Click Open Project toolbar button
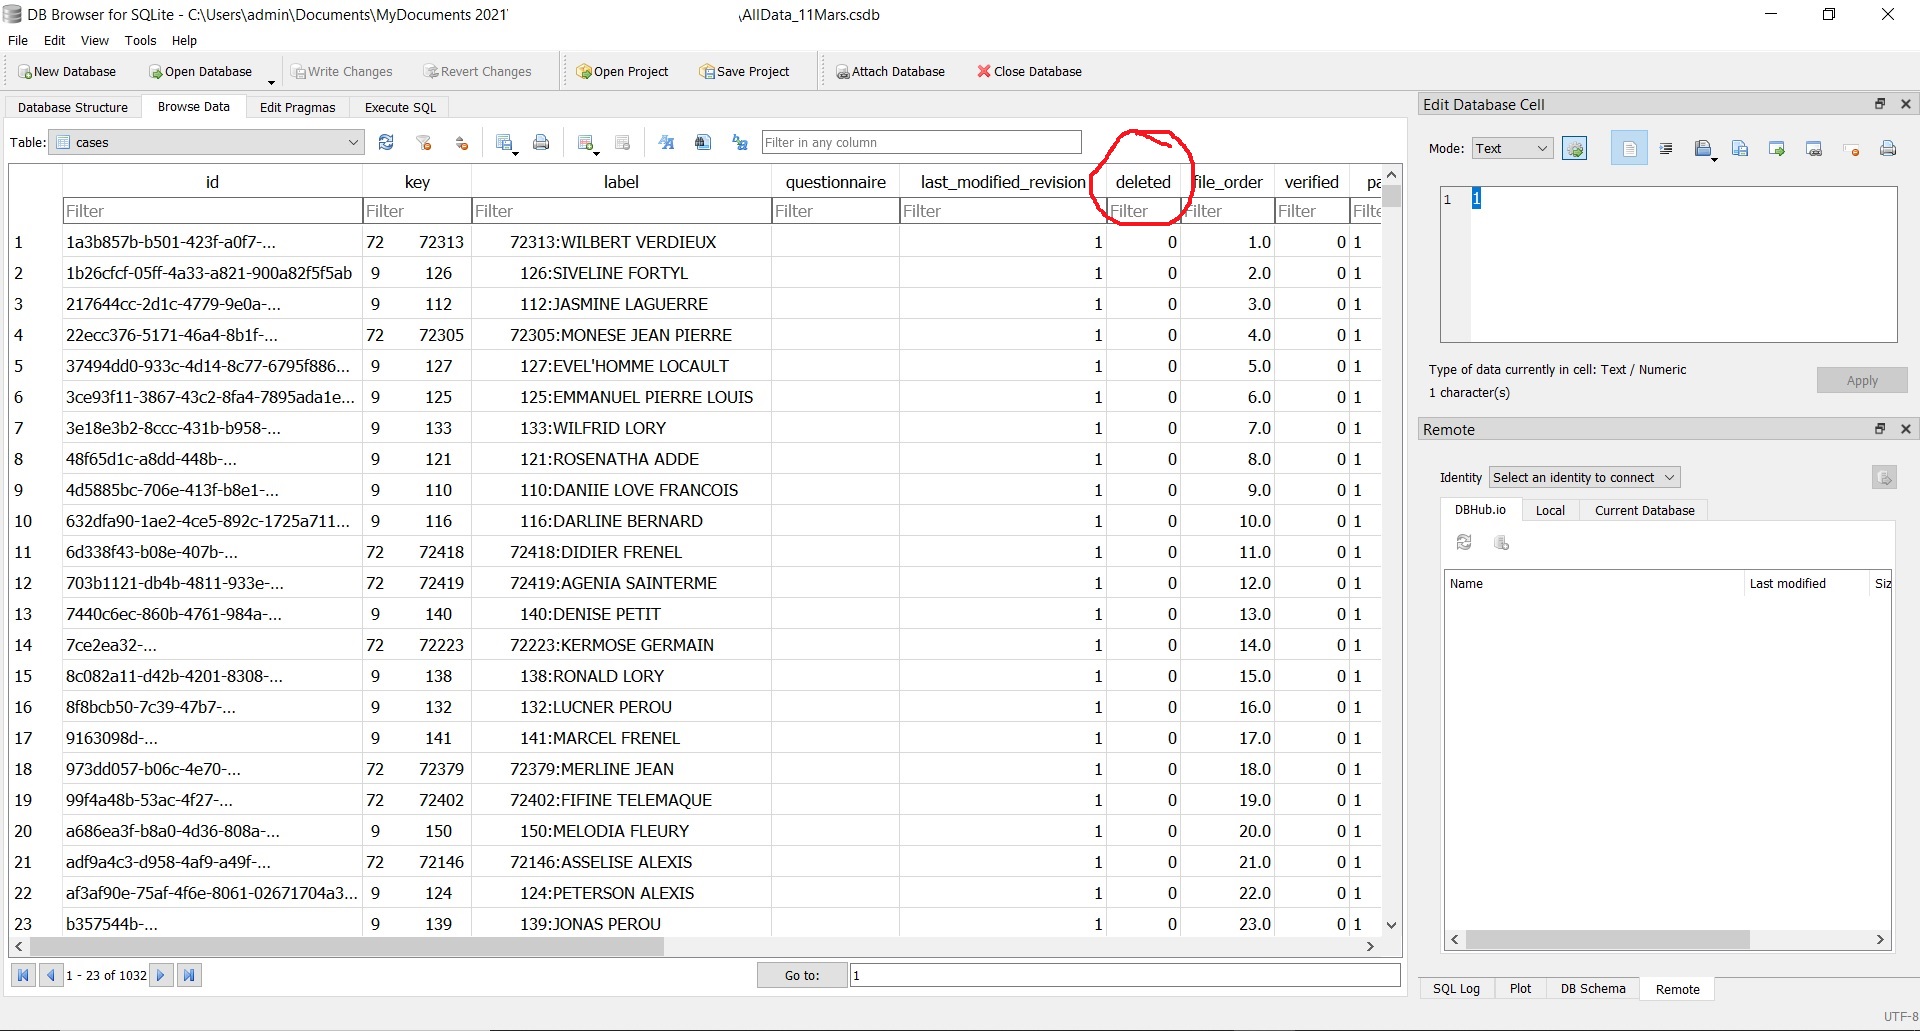Image resolution: width=1920 pixels, height=1031 pixels. [622, 72]
